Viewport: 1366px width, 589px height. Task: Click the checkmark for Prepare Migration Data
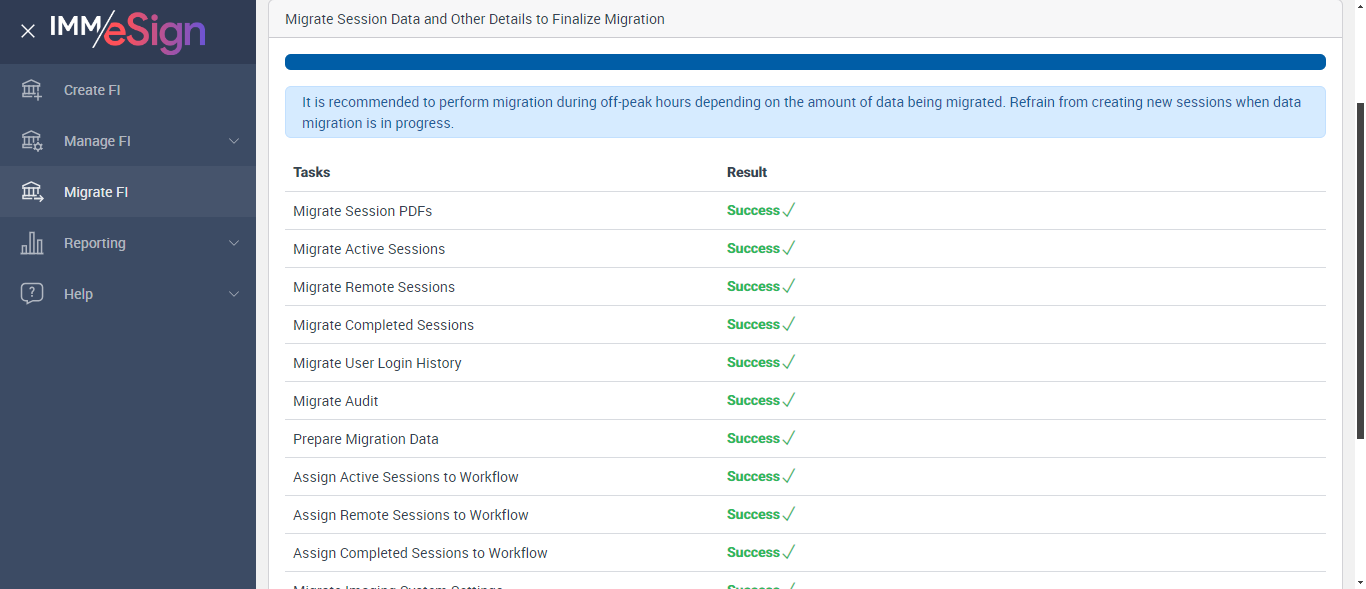789,438
